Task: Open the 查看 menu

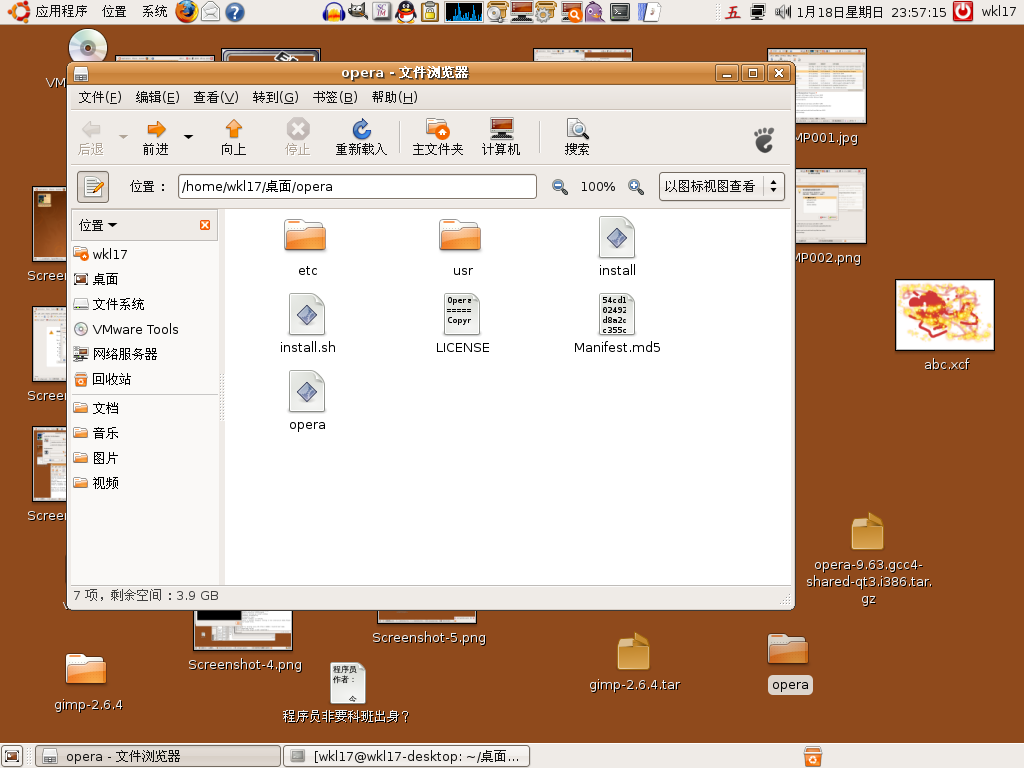Action: [x=216, y=97]
